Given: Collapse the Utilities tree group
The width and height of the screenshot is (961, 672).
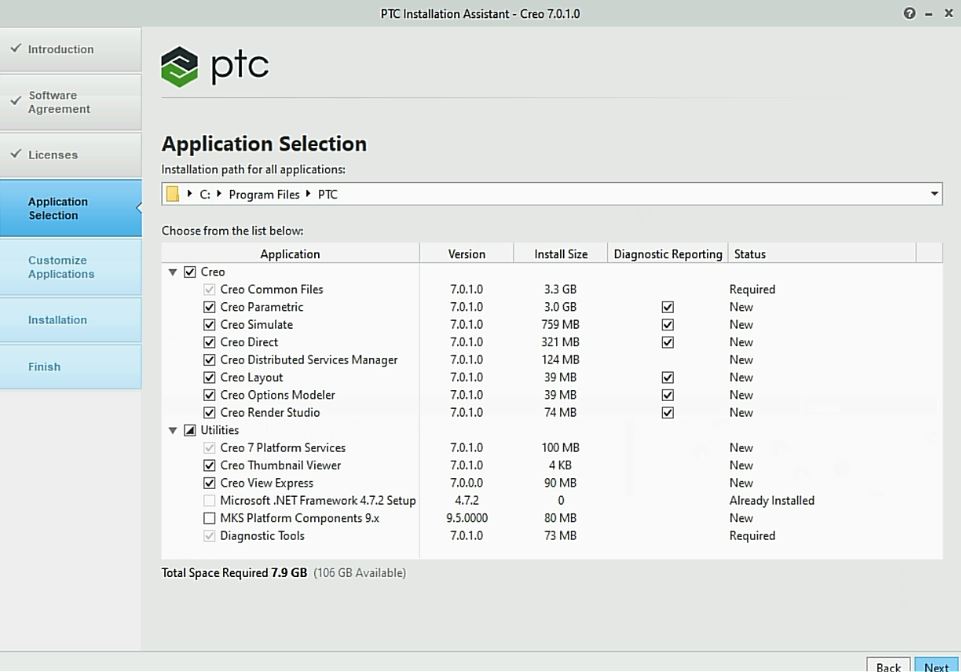Looking at the screenshot, I should point(173,430).
